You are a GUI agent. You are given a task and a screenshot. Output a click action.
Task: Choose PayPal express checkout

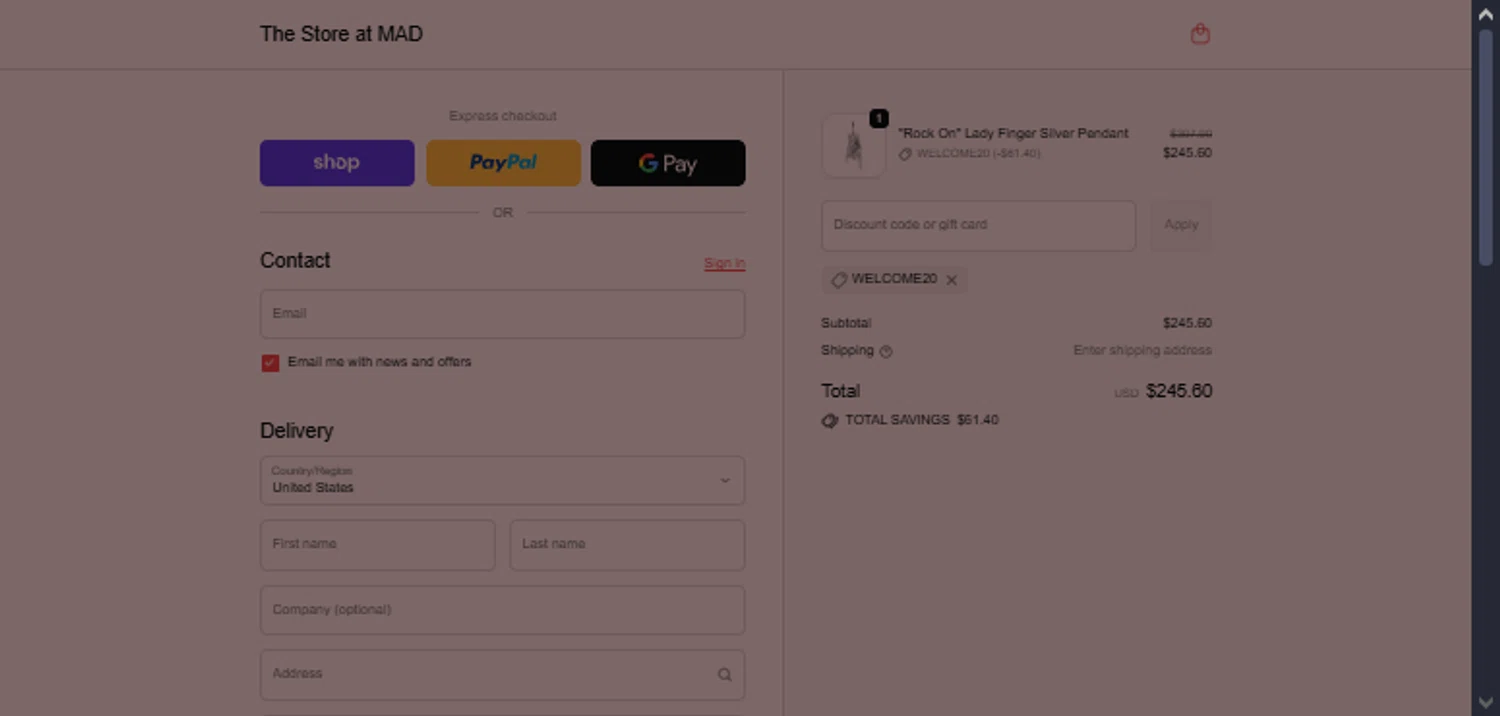[x=503, y=163]
